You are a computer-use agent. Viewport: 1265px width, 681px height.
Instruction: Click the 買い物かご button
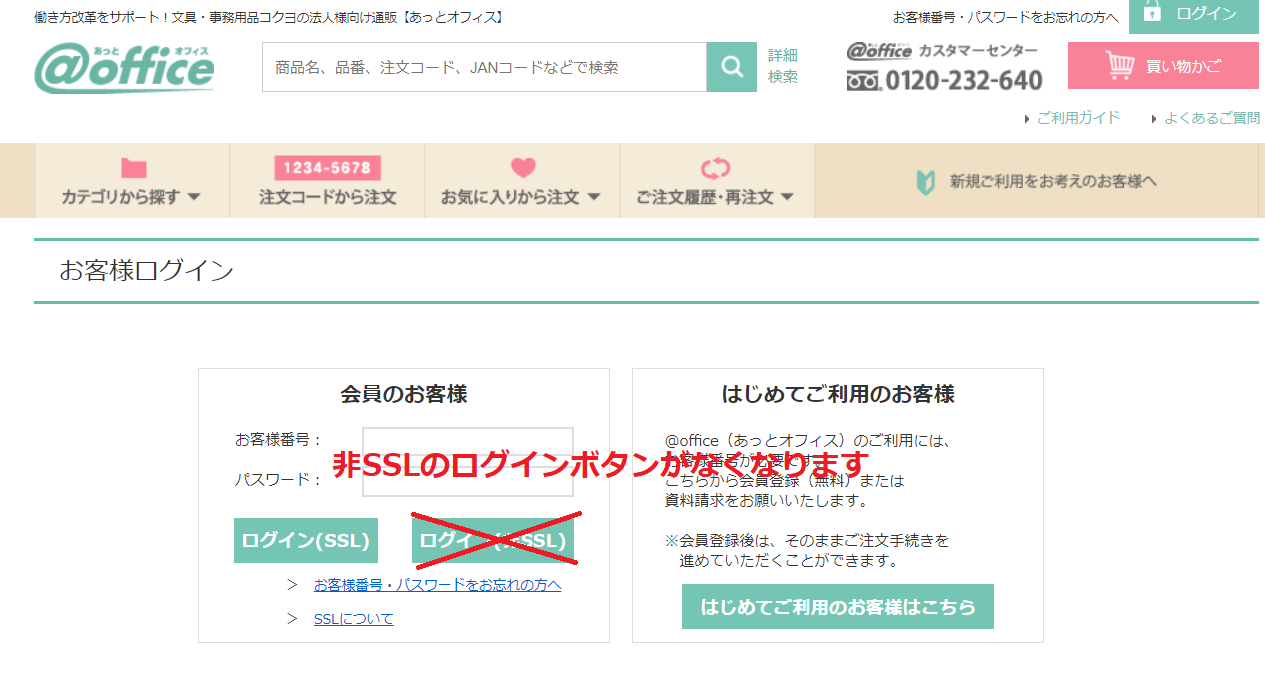pos(1163,66)
